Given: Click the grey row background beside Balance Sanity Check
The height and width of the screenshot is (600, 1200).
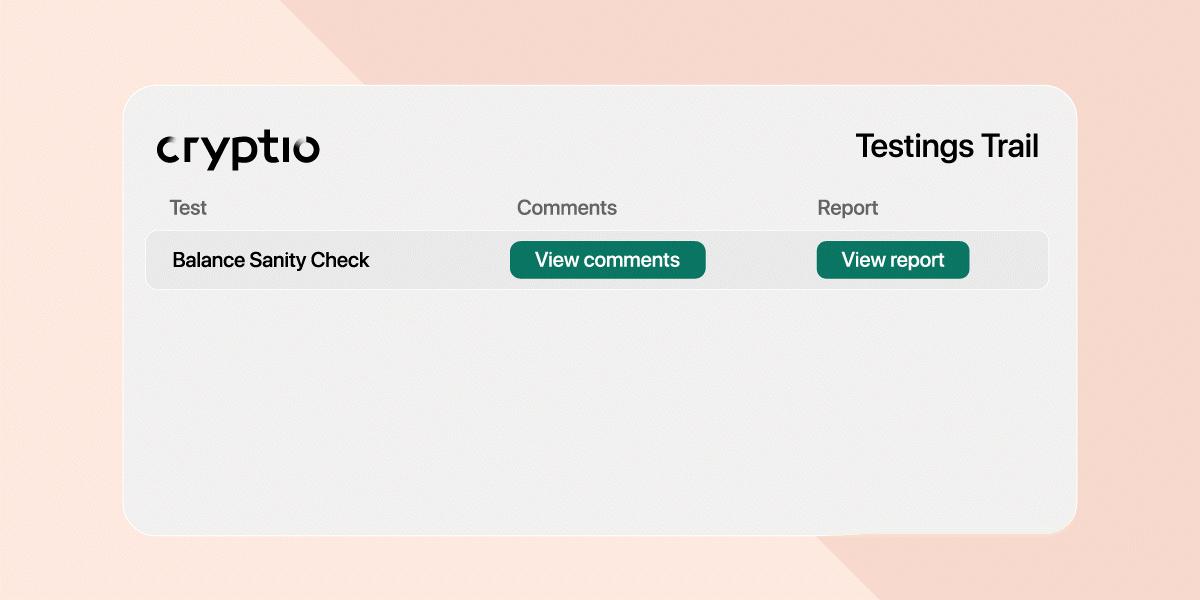Looking at the screenshot, I should pos(440,260).
